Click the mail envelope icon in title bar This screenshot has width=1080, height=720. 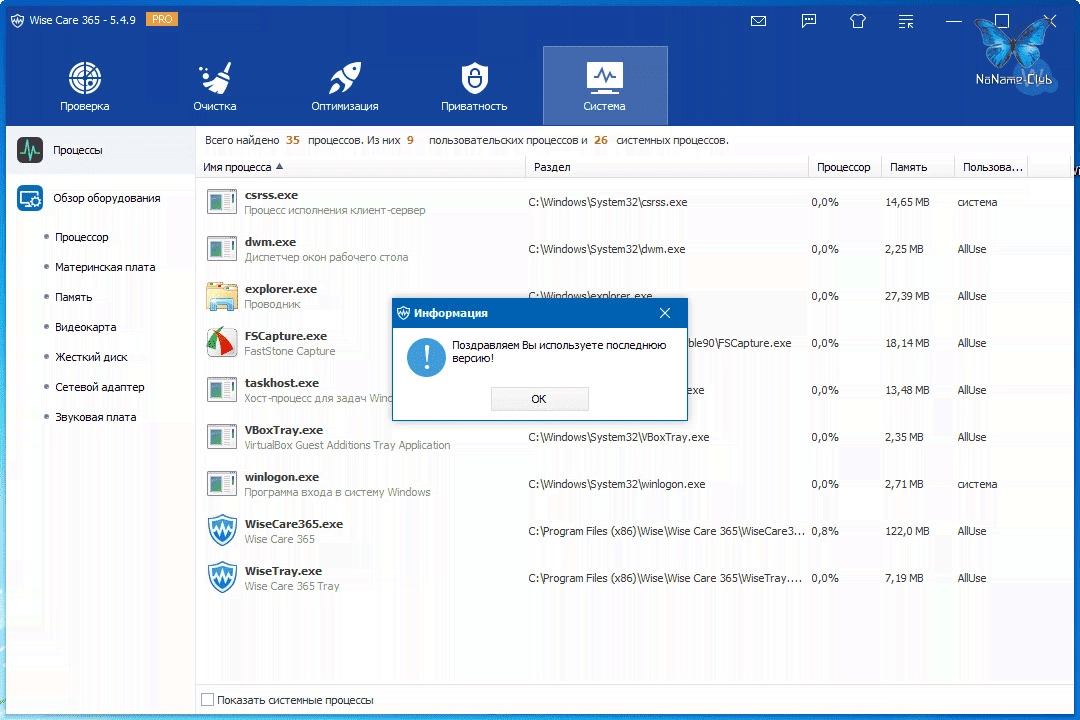coord(758,21)
